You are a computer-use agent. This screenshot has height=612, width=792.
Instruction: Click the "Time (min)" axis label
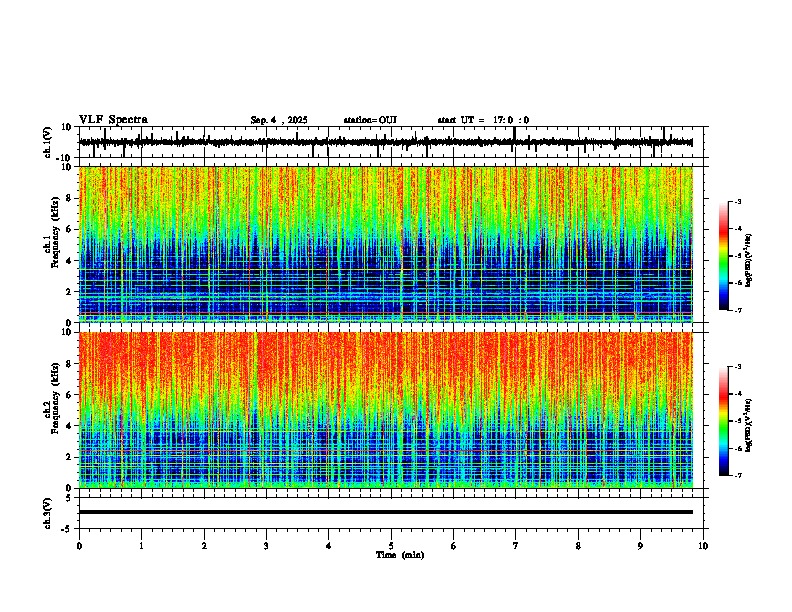point(400,555)
